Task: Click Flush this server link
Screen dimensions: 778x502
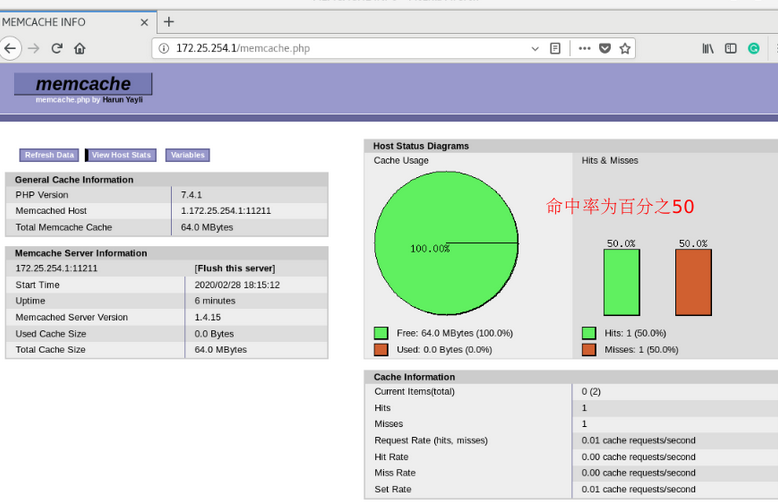Action: pos(235,268)
